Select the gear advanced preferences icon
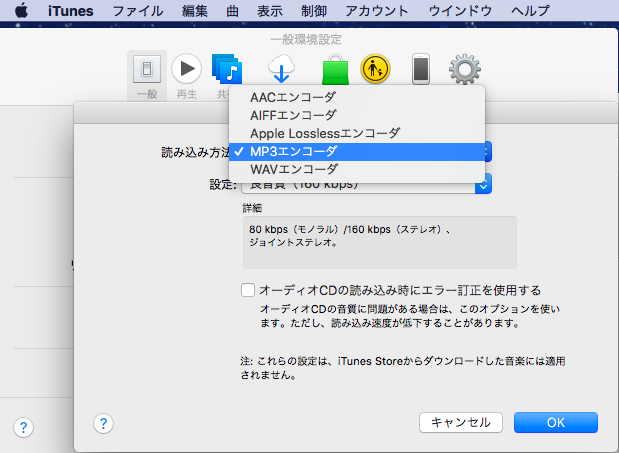 465,69
